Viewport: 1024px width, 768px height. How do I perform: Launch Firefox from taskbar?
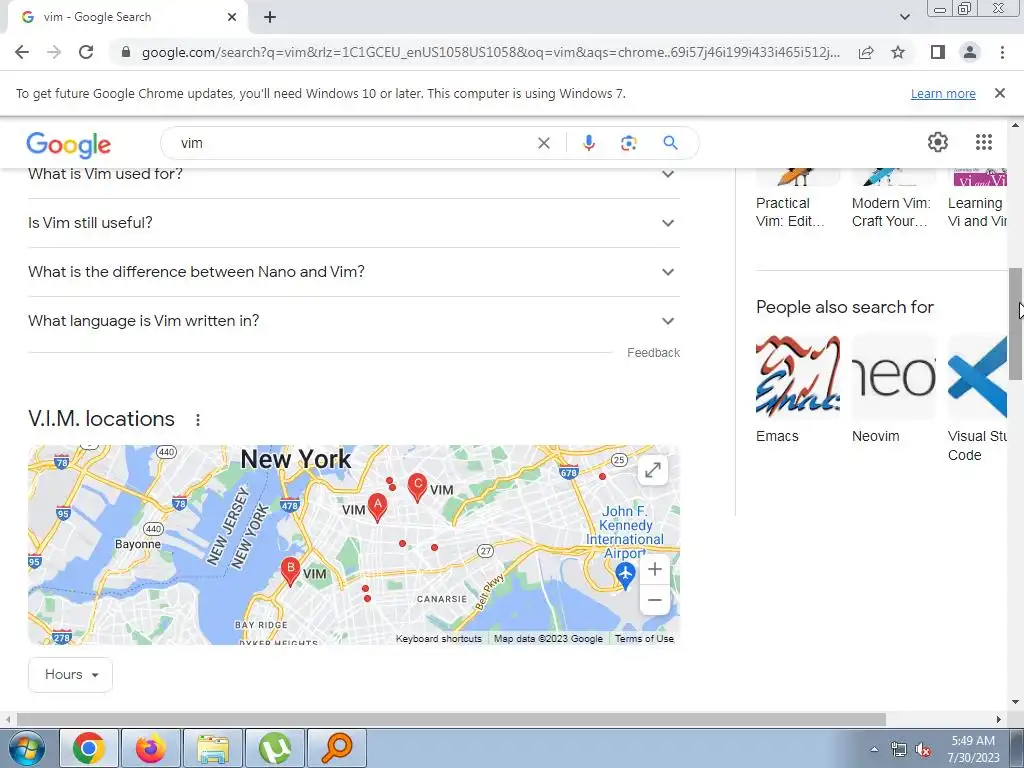click(151, 748)
